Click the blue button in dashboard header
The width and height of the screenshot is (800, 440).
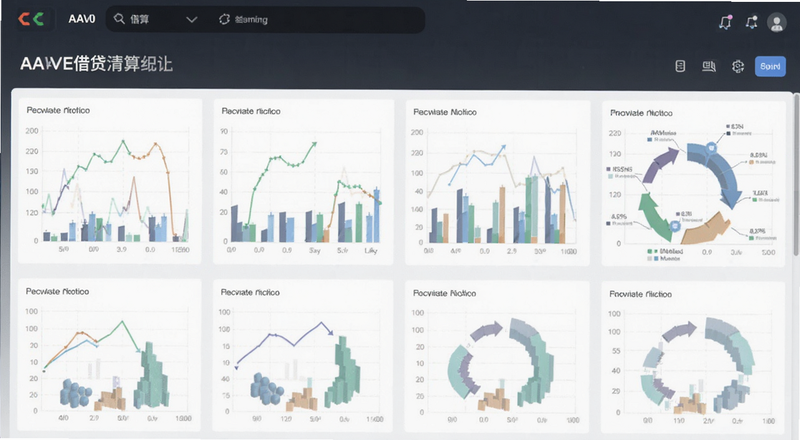point(770,66)
